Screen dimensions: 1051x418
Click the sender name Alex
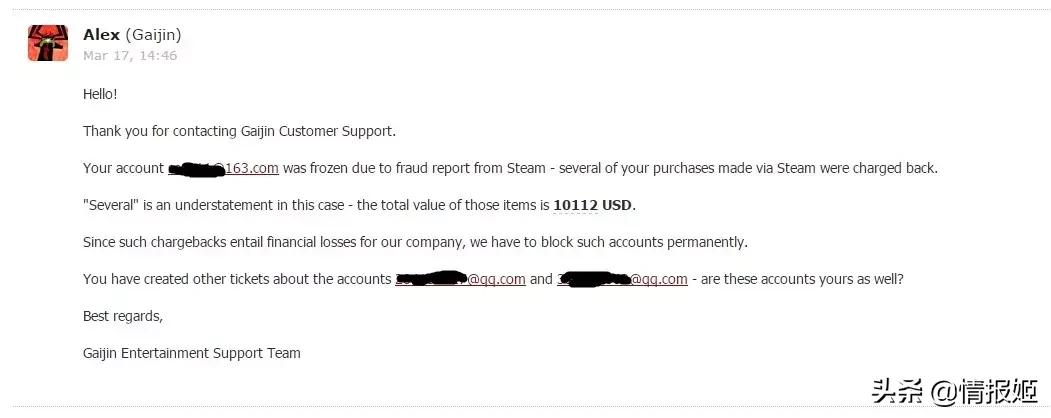coord(102,35)
